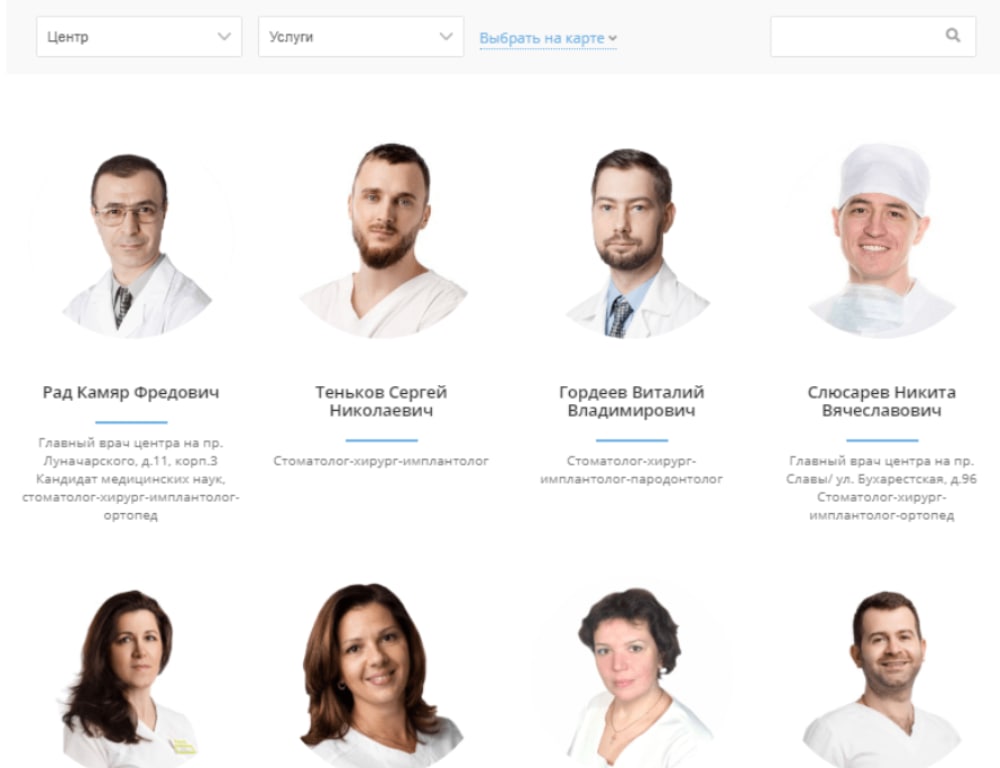Click the name Гордеев Виталий Владимирович

tap(631, 401)
